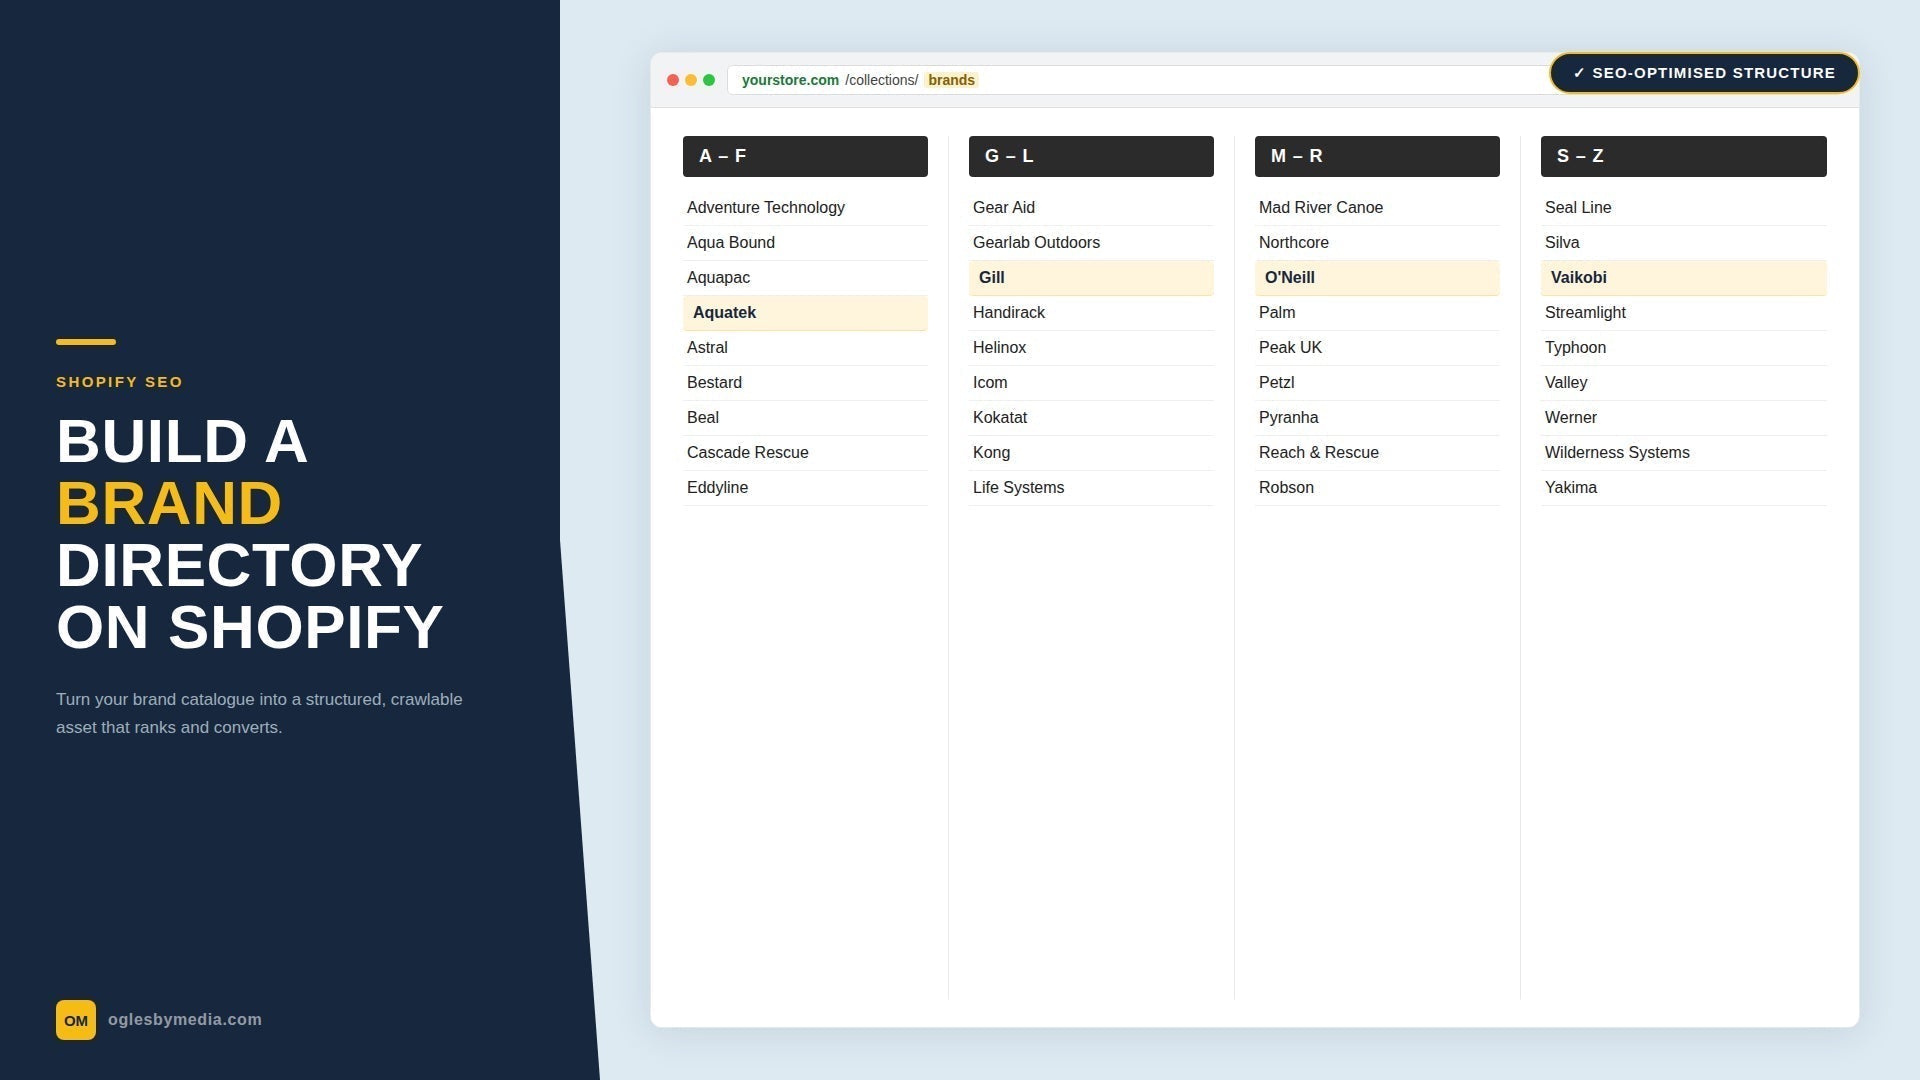Screen dimensions: 1920x1080
Task: Open the Reach & Rescue brand
Action: pyautogui.click(x=1377, y=453)
